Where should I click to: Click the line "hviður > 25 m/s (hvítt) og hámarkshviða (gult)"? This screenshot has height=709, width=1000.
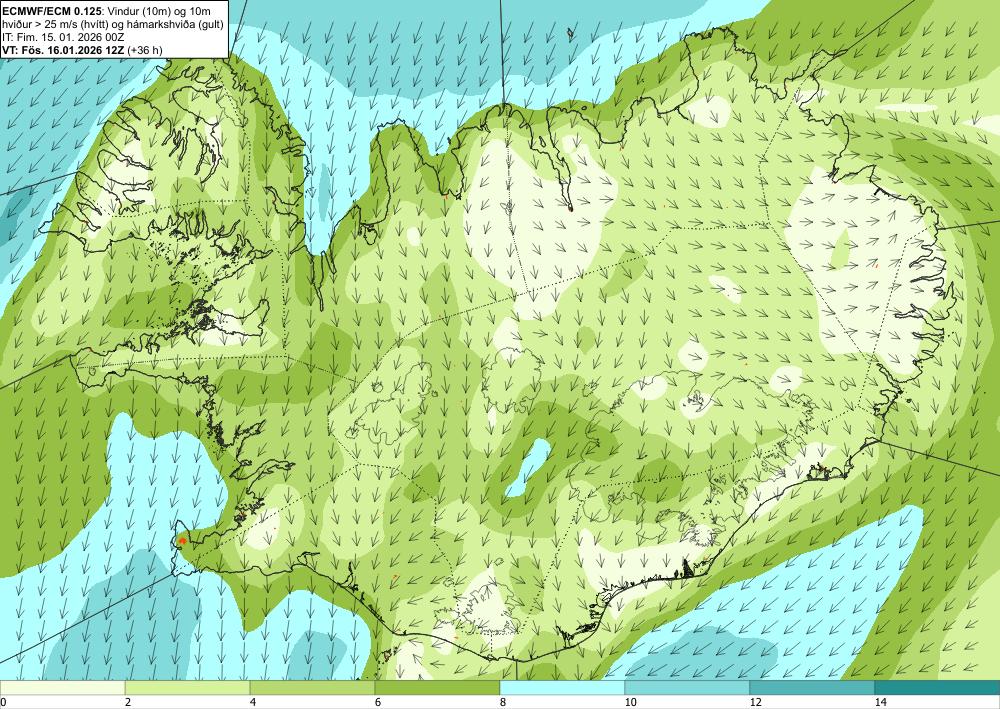point(112,24)
